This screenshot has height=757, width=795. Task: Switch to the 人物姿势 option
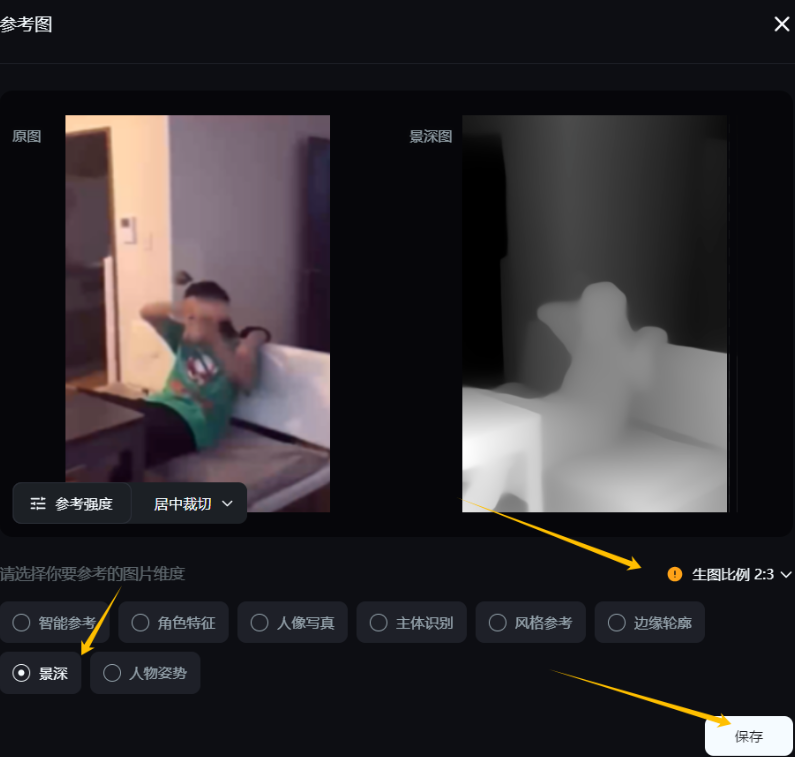pos(145,674)
